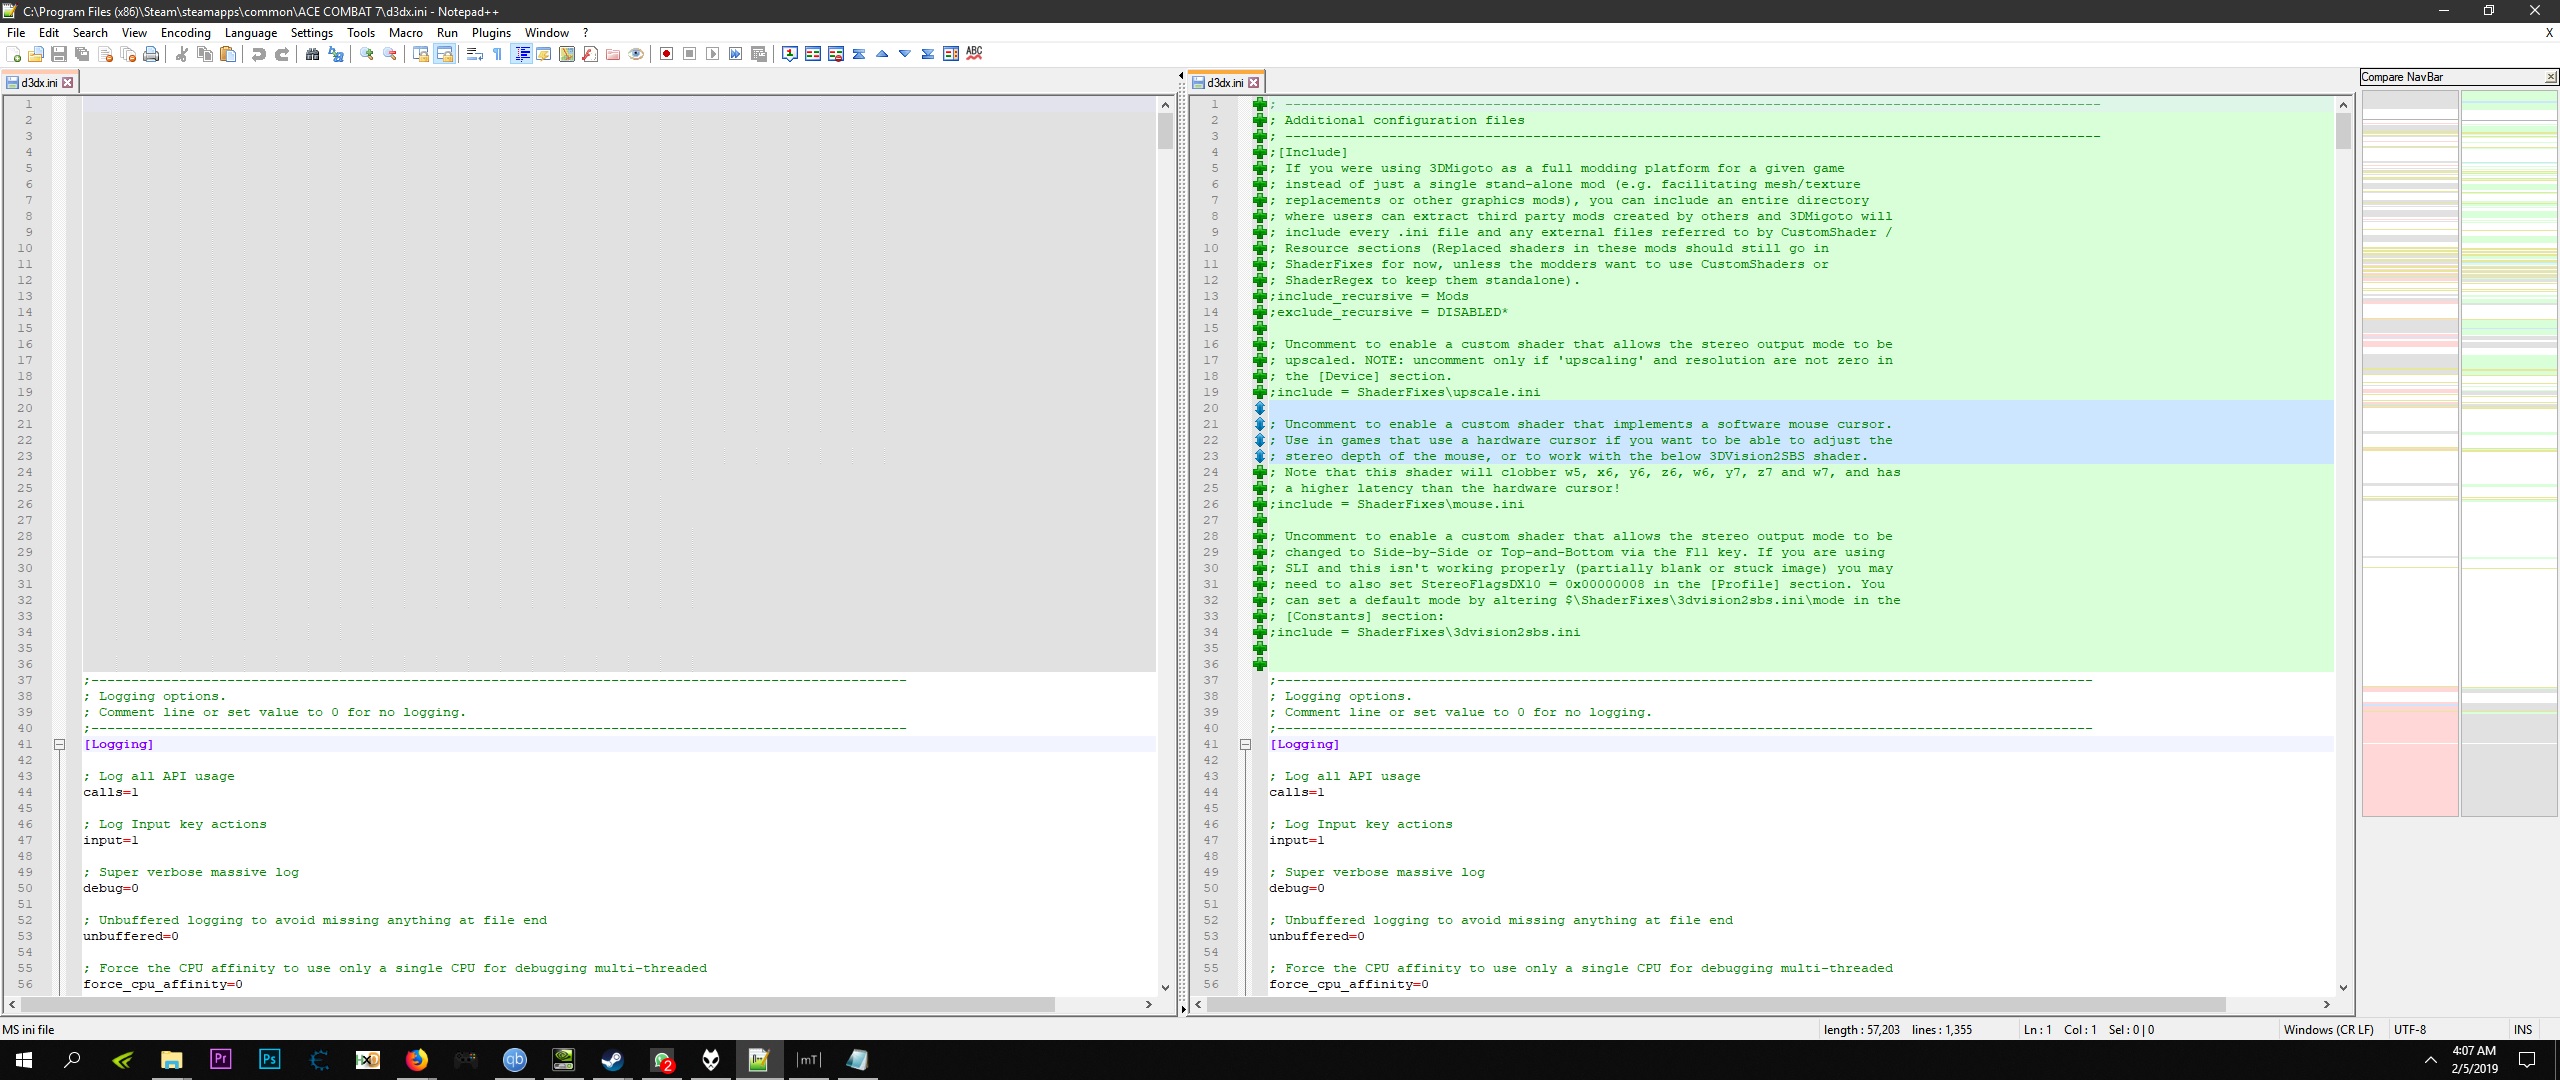
Task: Click the Cut scissors icon
Action: 181,54
